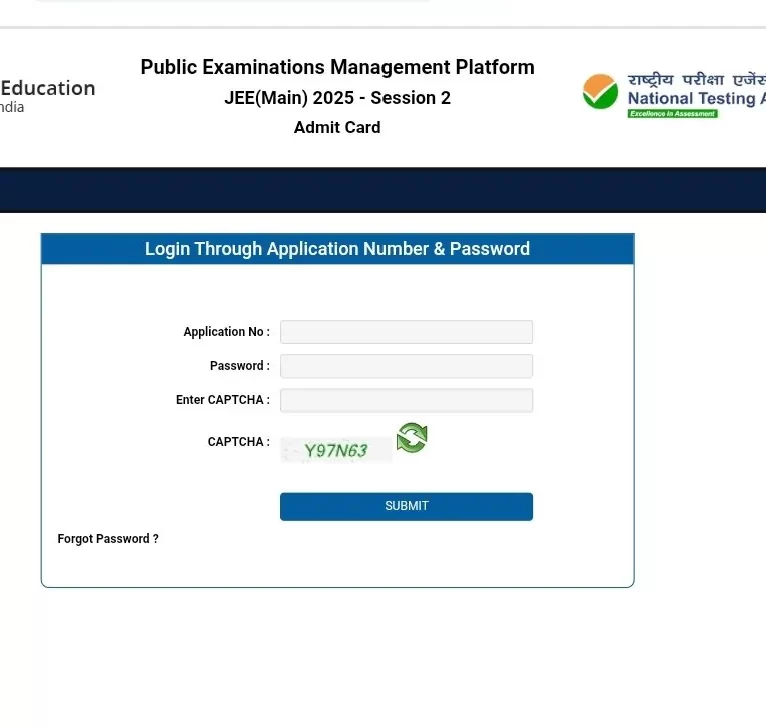Focus the Password input field

406,366
